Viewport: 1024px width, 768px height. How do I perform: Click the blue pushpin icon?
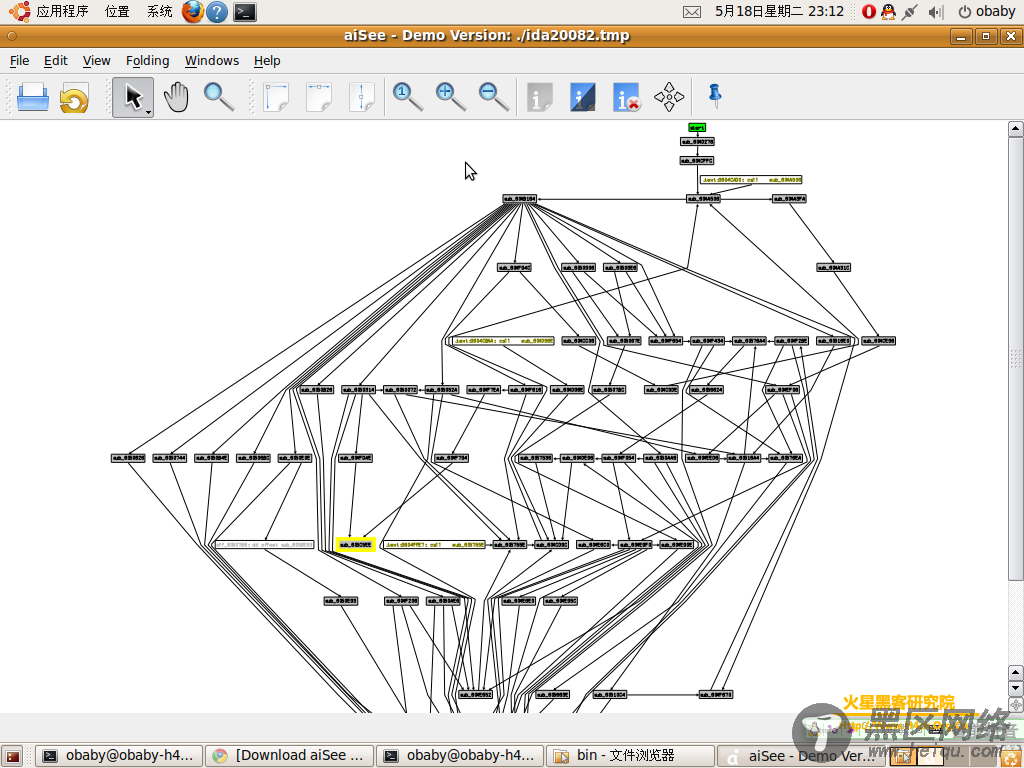click(715, 95)
